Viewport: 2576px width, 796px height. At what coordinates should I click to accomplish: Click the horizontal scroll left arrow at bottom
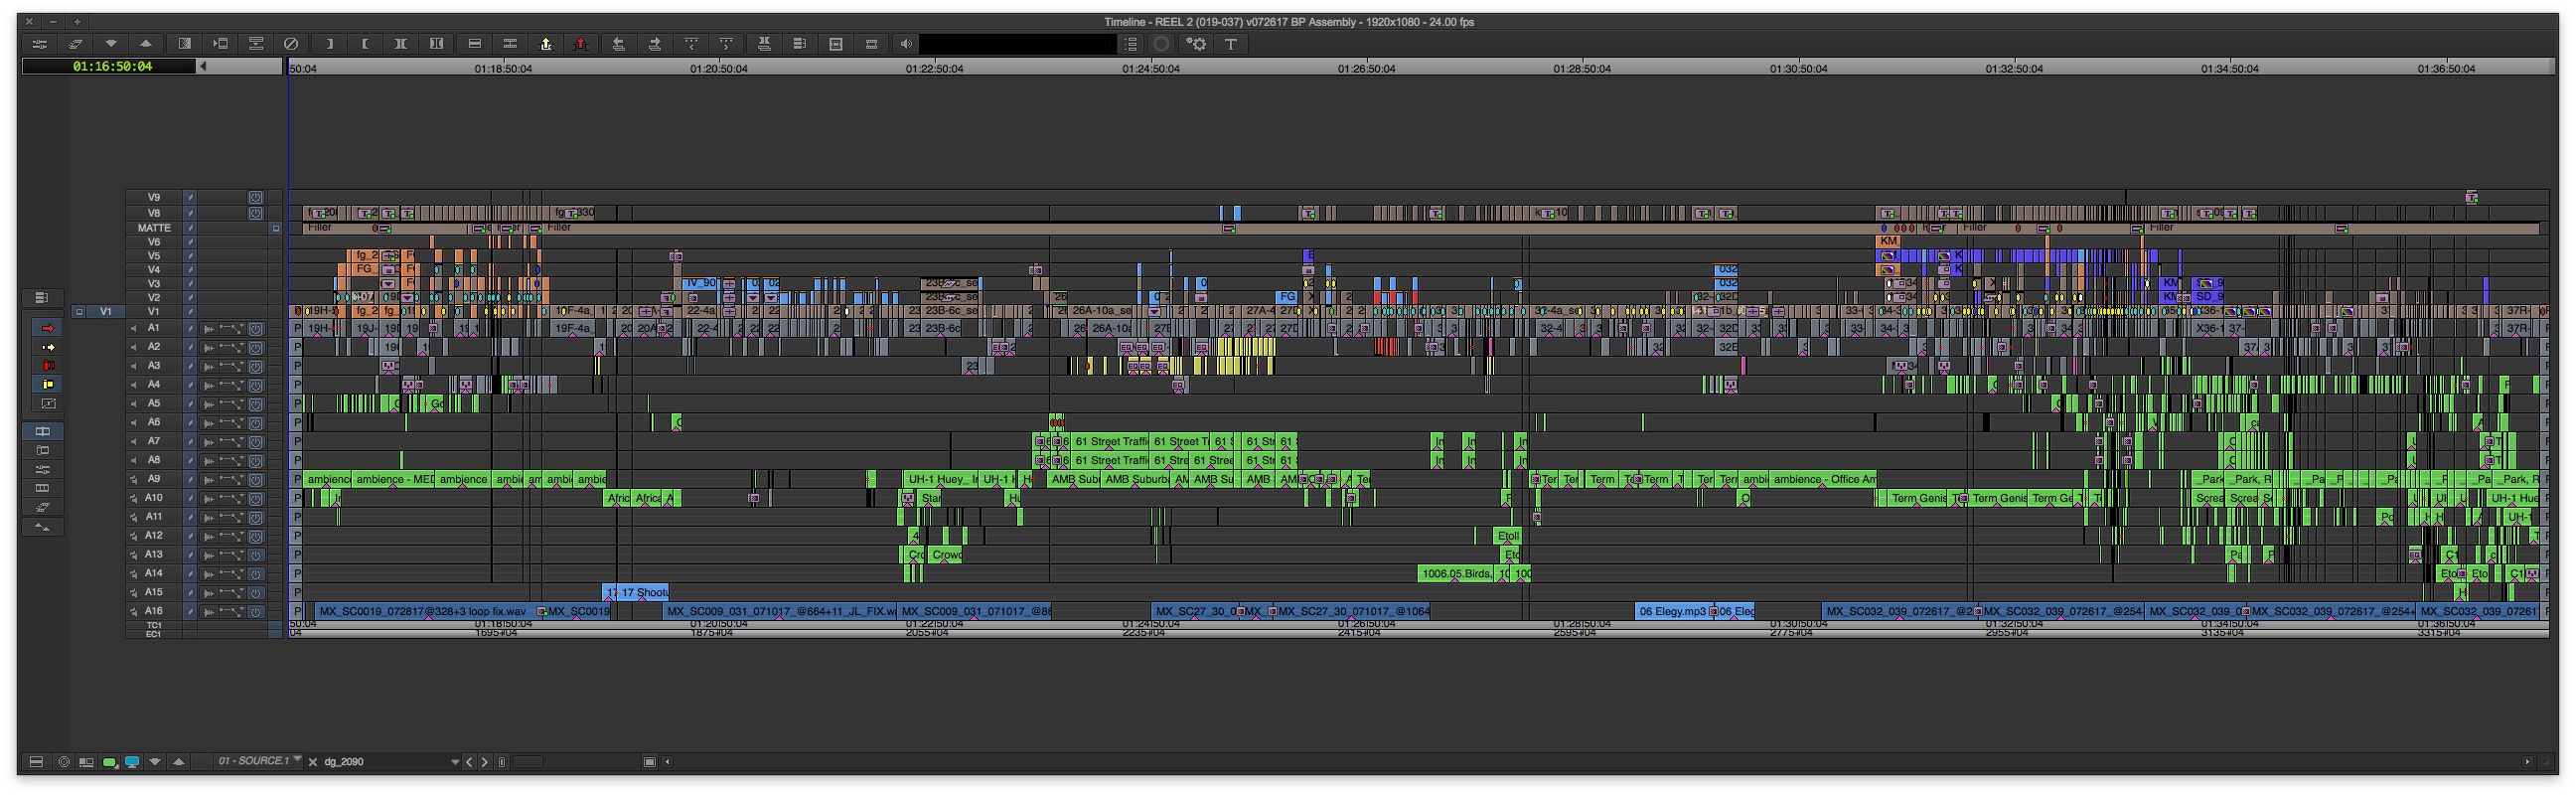pyautogui.click(x=667, y=762)
